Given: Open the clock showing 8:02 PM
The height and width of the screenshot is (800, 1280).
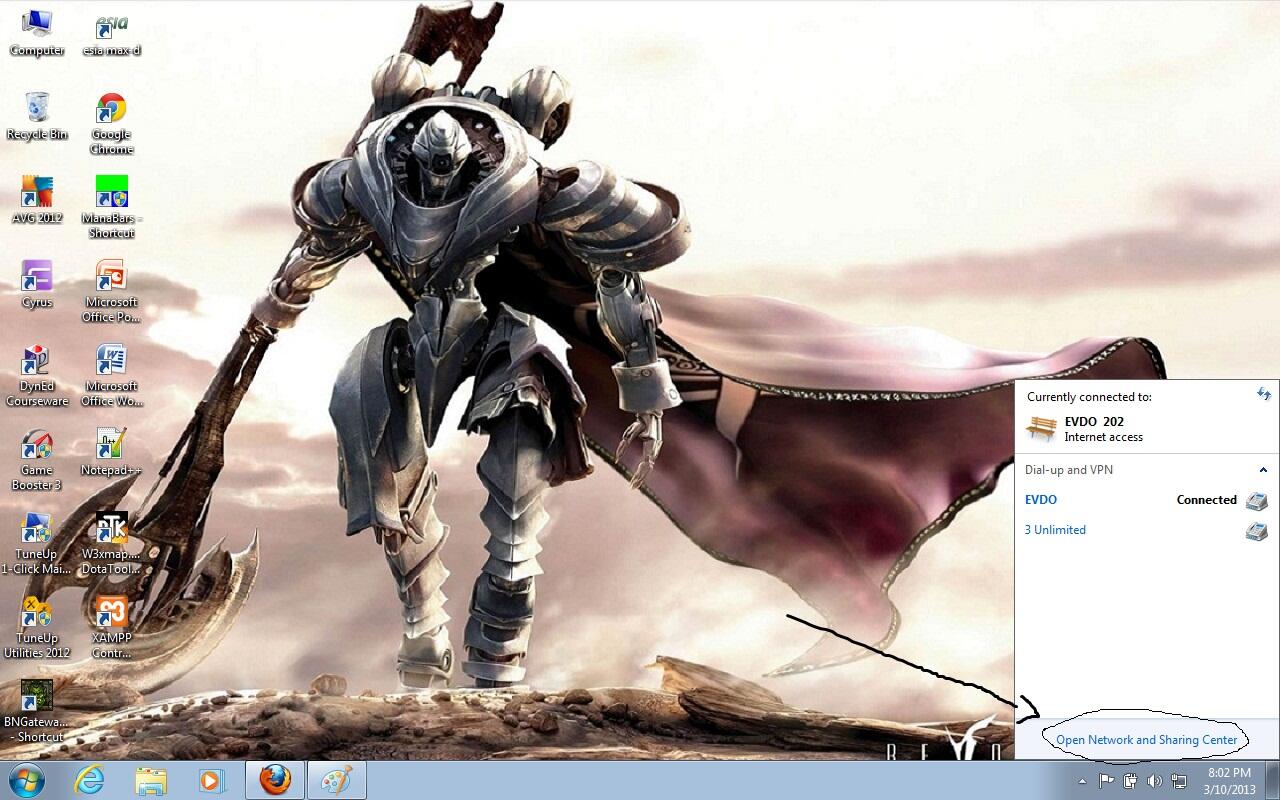Looking at the screenshot, I should click(1229, 781).
